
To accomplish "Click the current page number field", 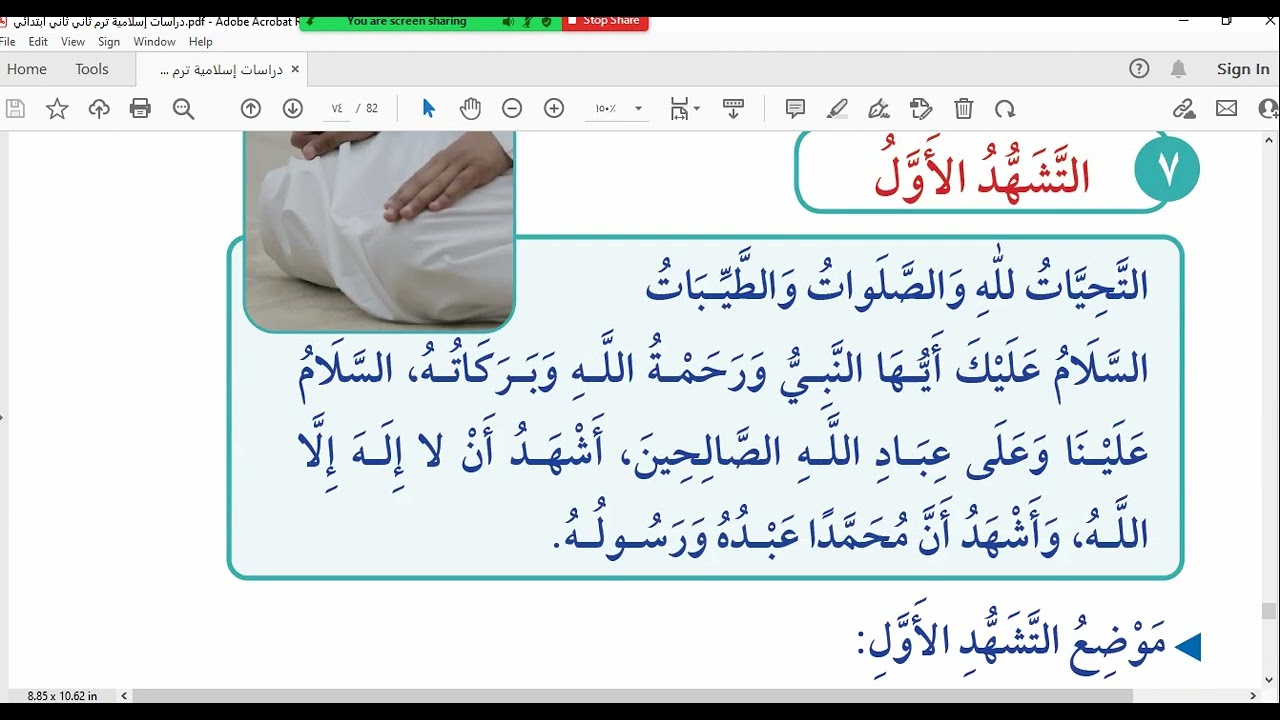I will pyautogui.click(x=337, y=109).
